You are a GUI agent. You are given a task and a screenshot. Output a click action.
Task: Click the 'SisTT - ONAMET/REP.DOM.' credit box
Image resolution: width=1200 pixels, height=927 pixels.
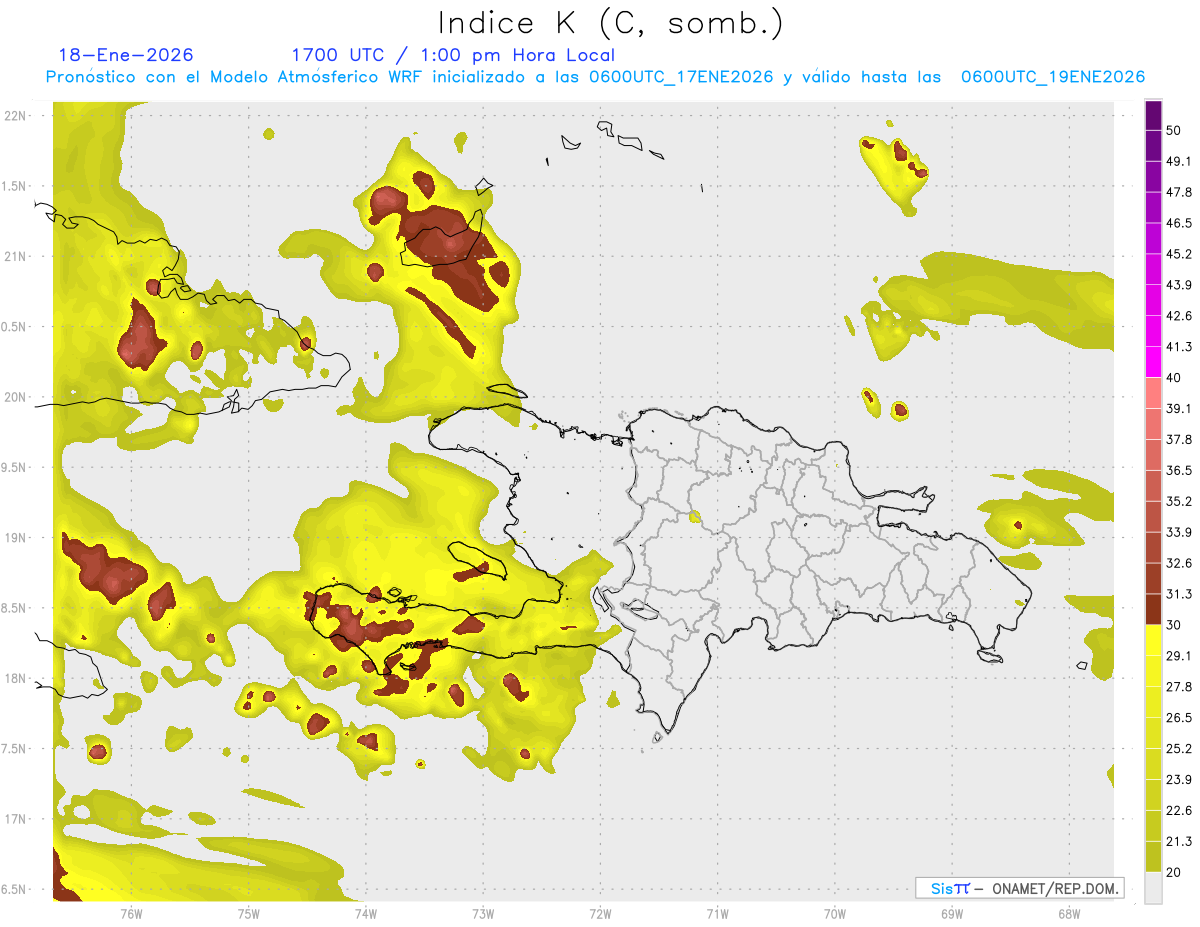pos(1019,888)
